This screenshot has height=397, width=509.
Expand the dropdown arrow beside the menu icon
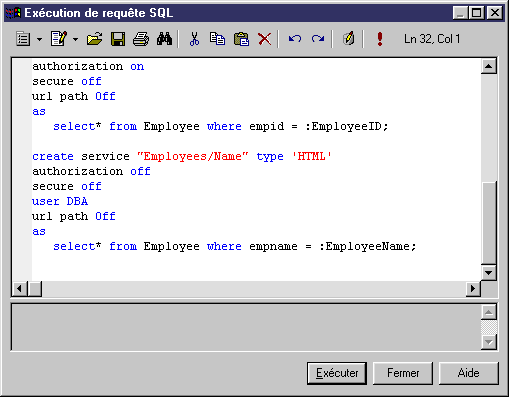[39, 39]
